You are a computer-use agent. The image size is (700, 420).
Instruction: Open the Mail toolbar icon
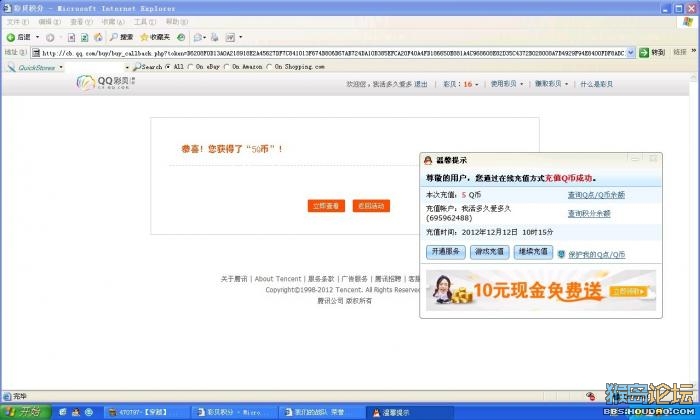(x=198, y=37)
